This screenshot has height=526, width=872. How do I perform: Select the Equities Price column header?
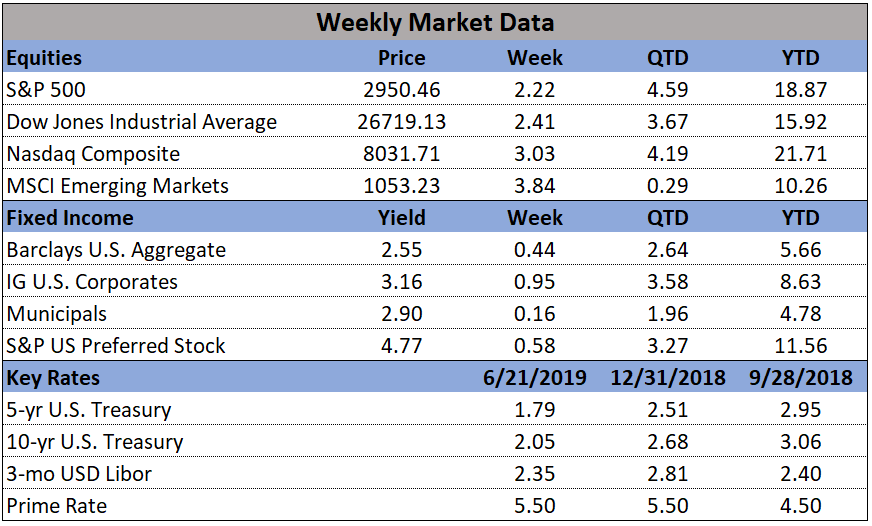pyautogui.click(x=402, y=58)
